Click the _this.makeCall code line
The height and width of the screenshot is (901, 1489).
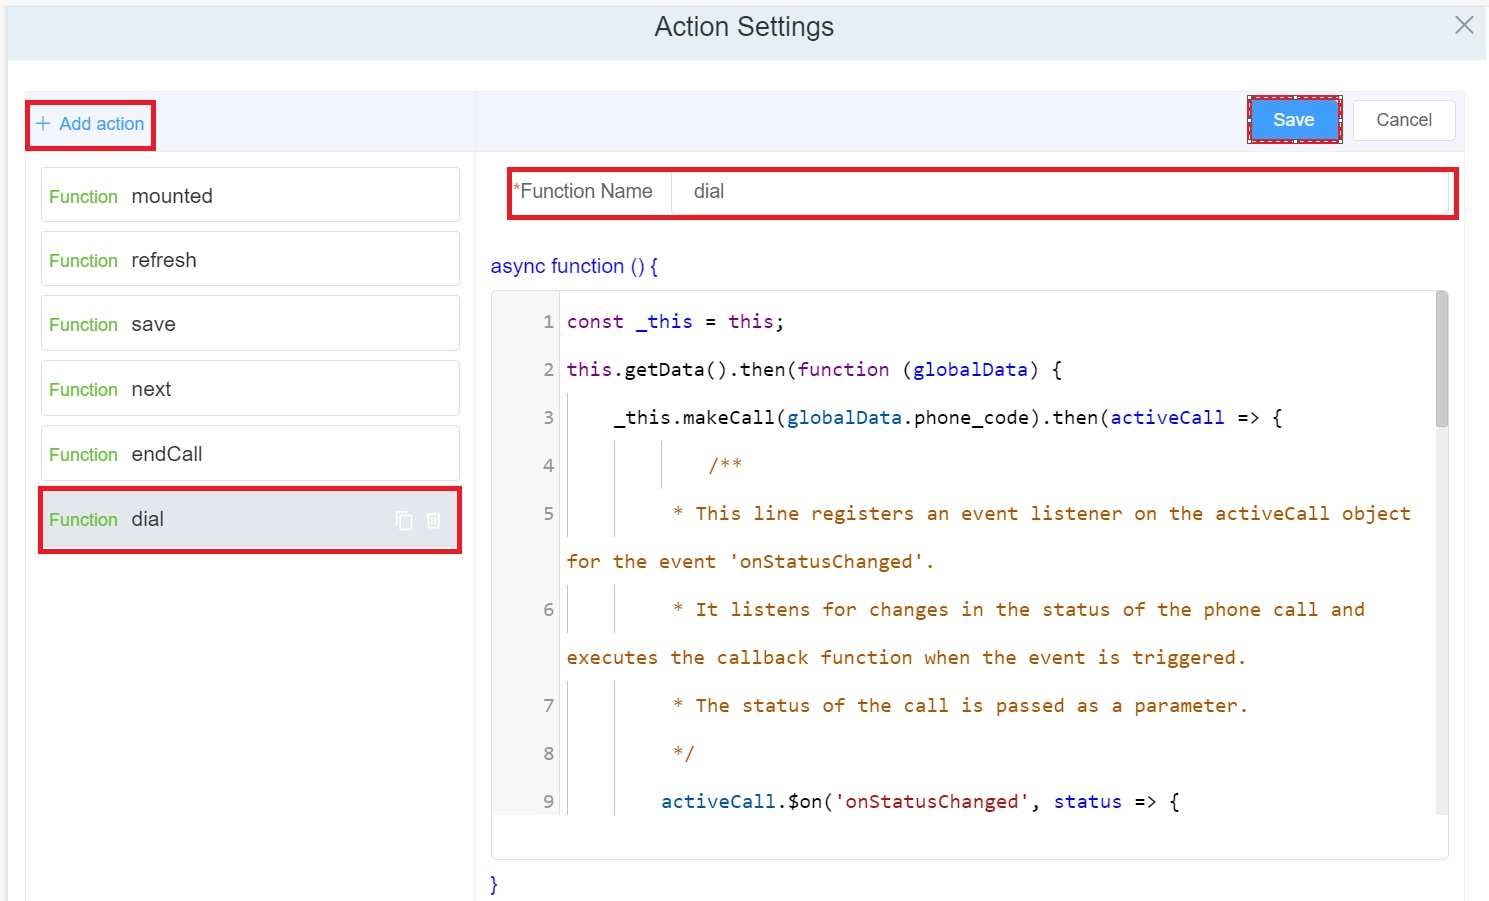(946, 418)
